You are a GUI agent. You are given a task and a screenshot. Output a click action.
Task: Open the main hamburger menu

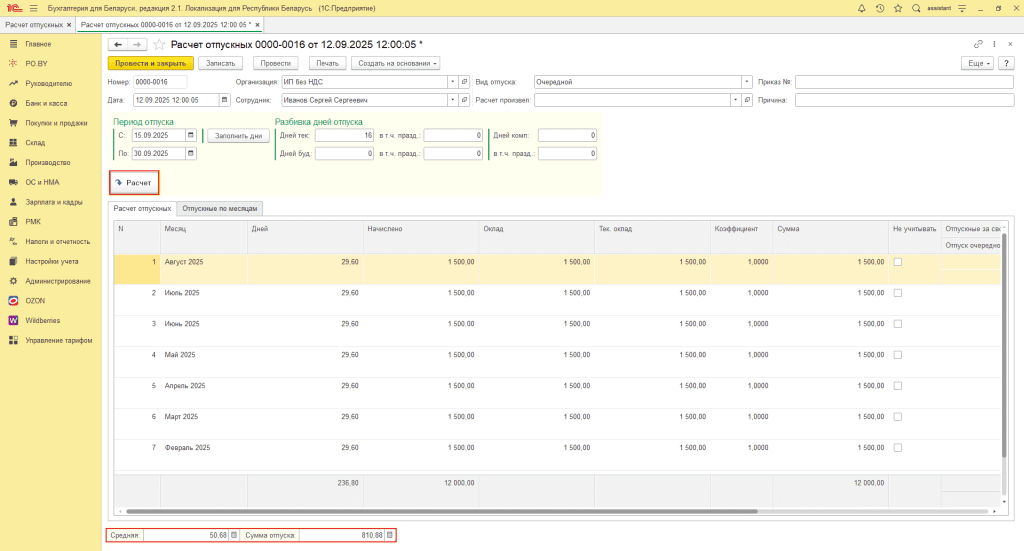[33, 8]
